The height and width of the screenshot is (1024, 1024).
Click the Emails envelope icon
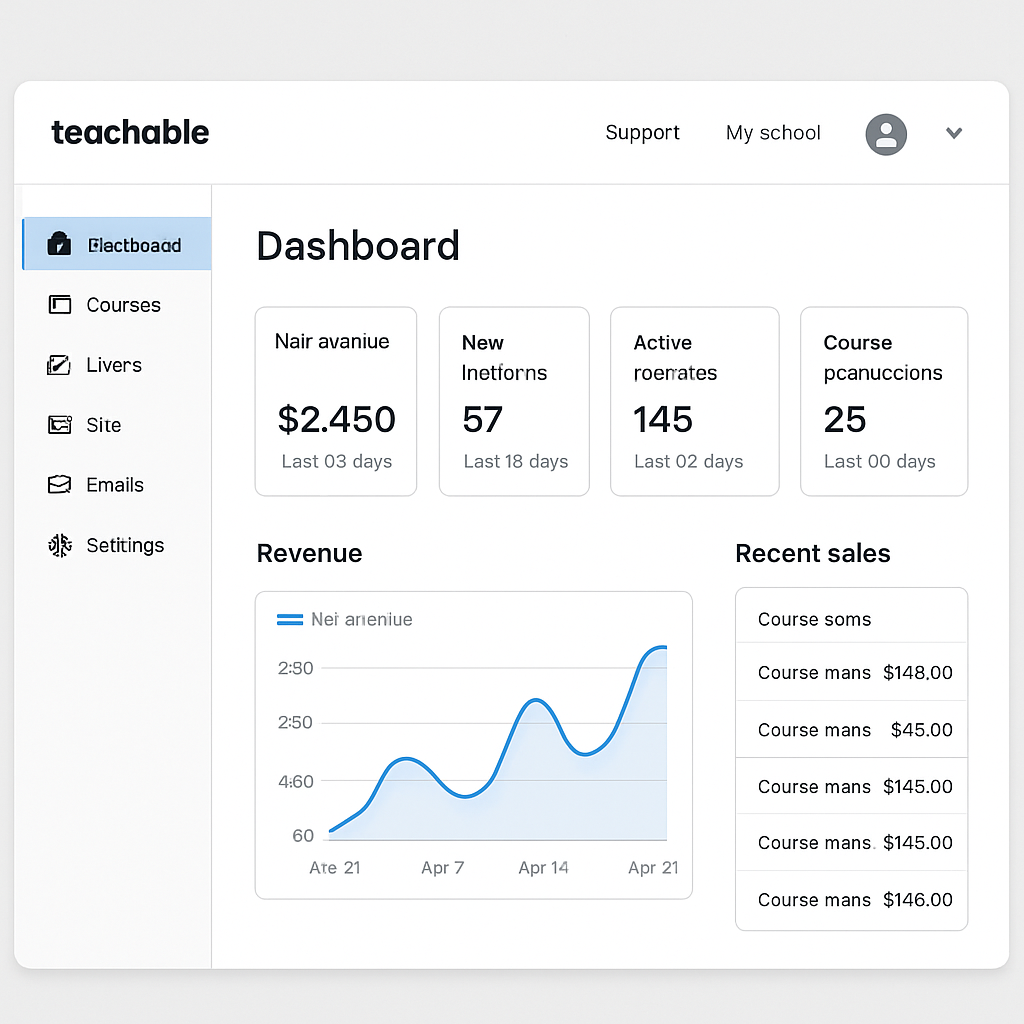(60, 484)
